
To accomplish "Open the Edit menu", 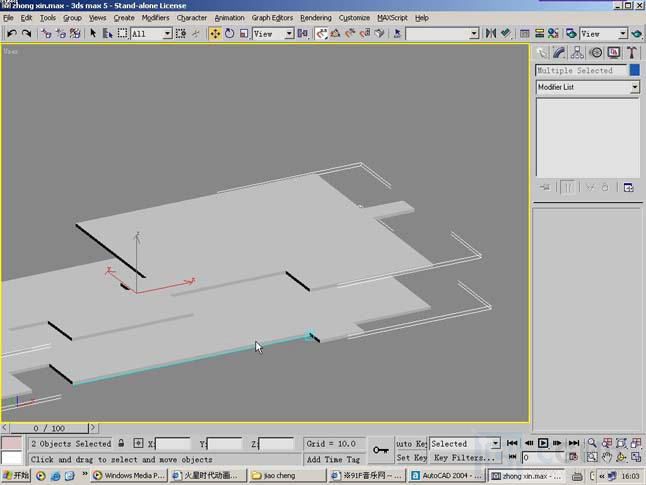I will [x=26, y=18].
